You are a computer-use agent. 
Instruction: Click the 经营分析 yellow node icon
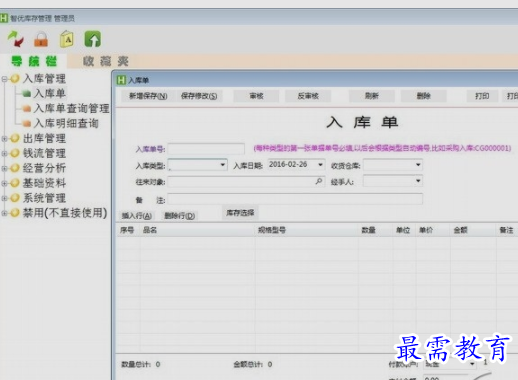15,168
